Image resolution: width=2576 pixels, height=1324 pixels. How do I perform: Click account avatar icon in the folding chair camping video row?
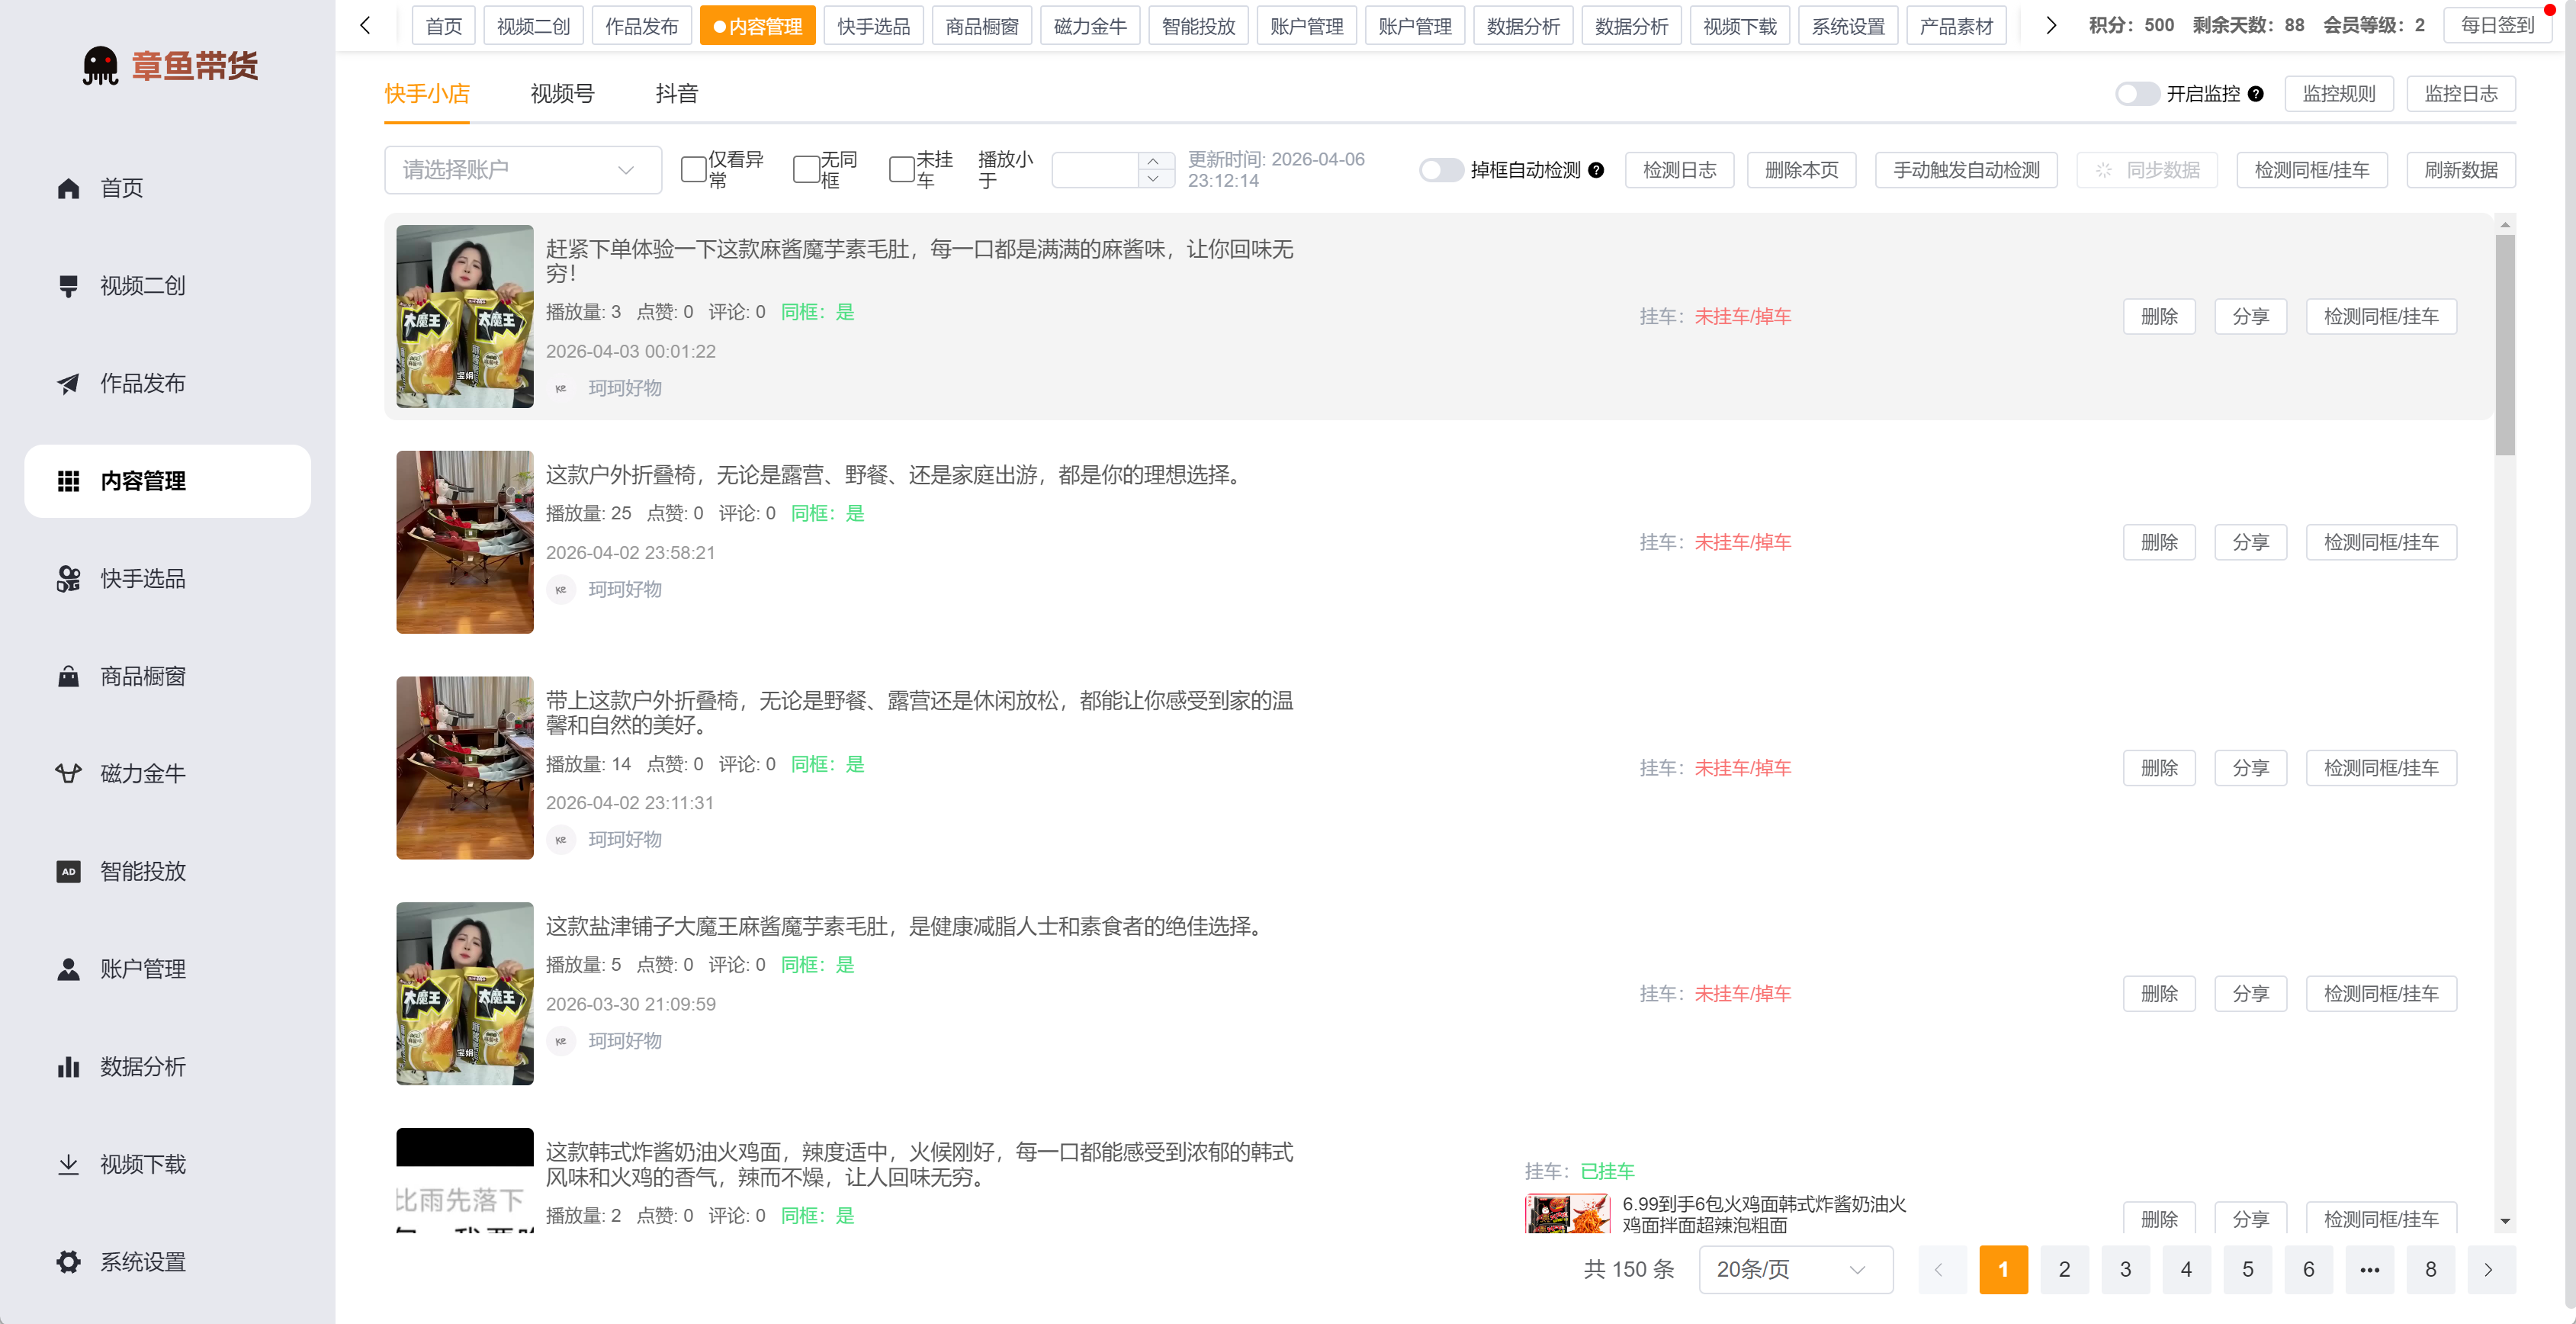561,589
